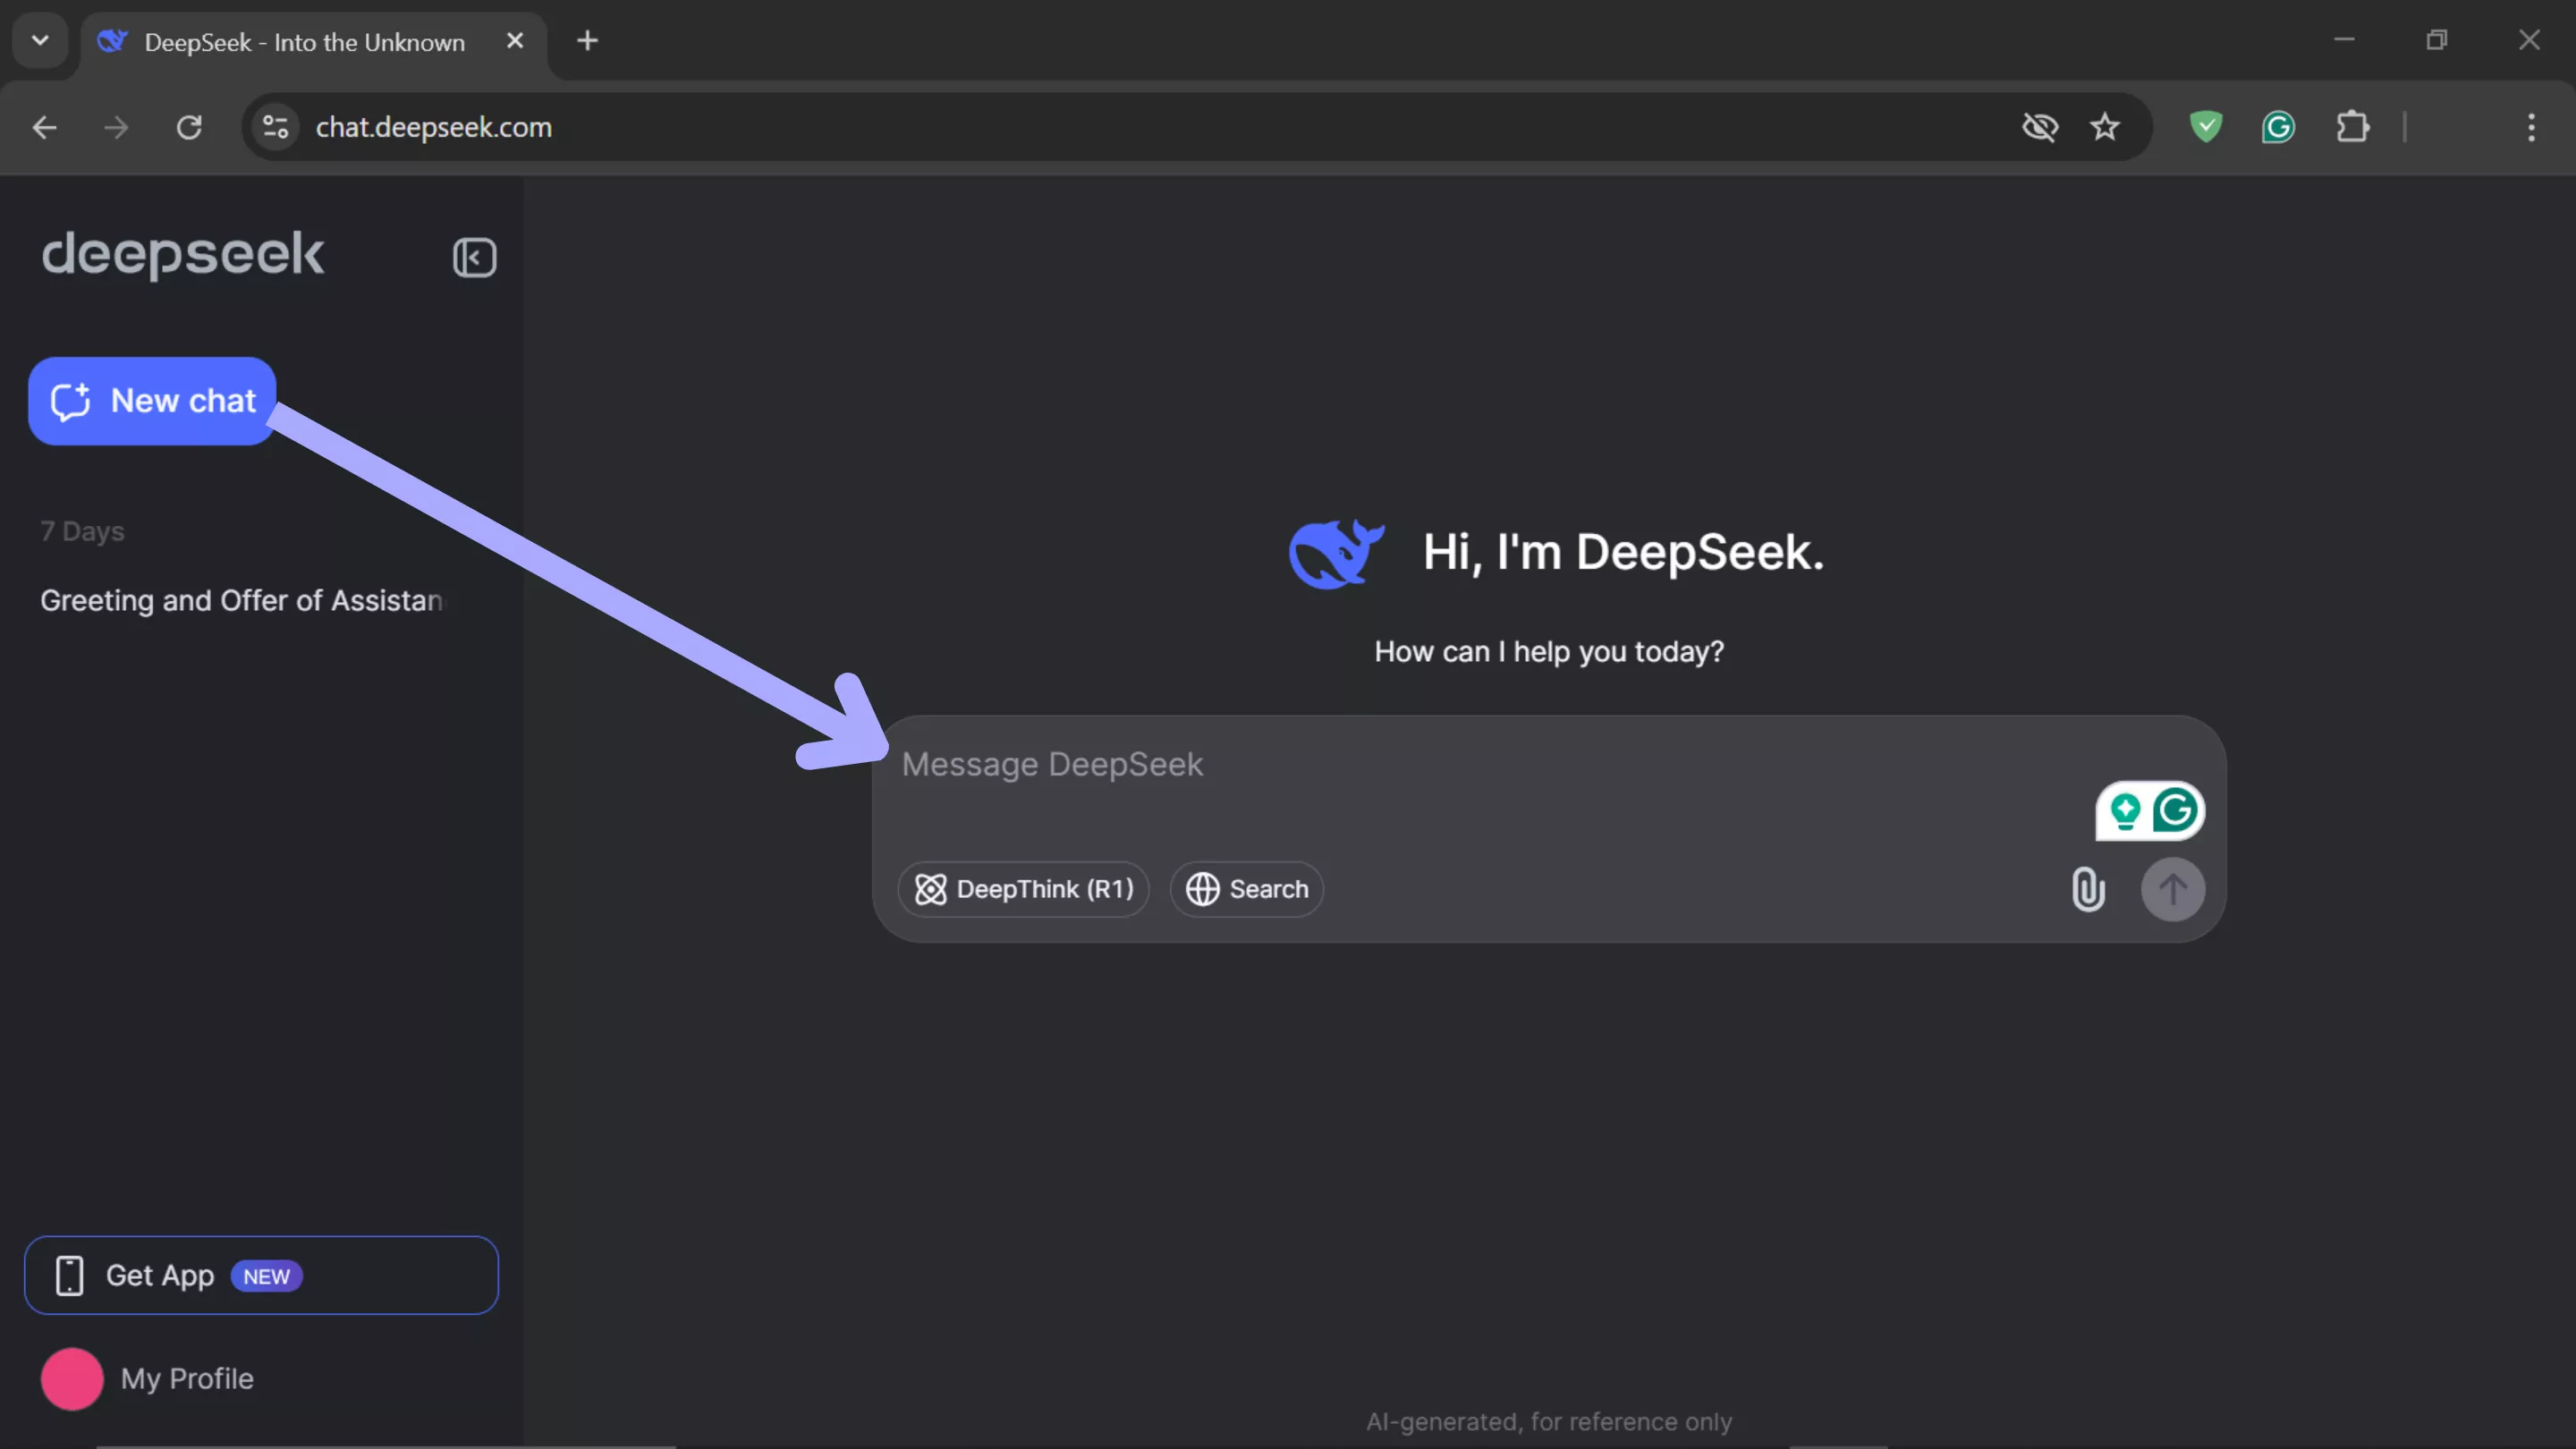Open the tab search dropdown arrow
The width and height of the screenshot is (2576, 1449).
pos(39,40)
